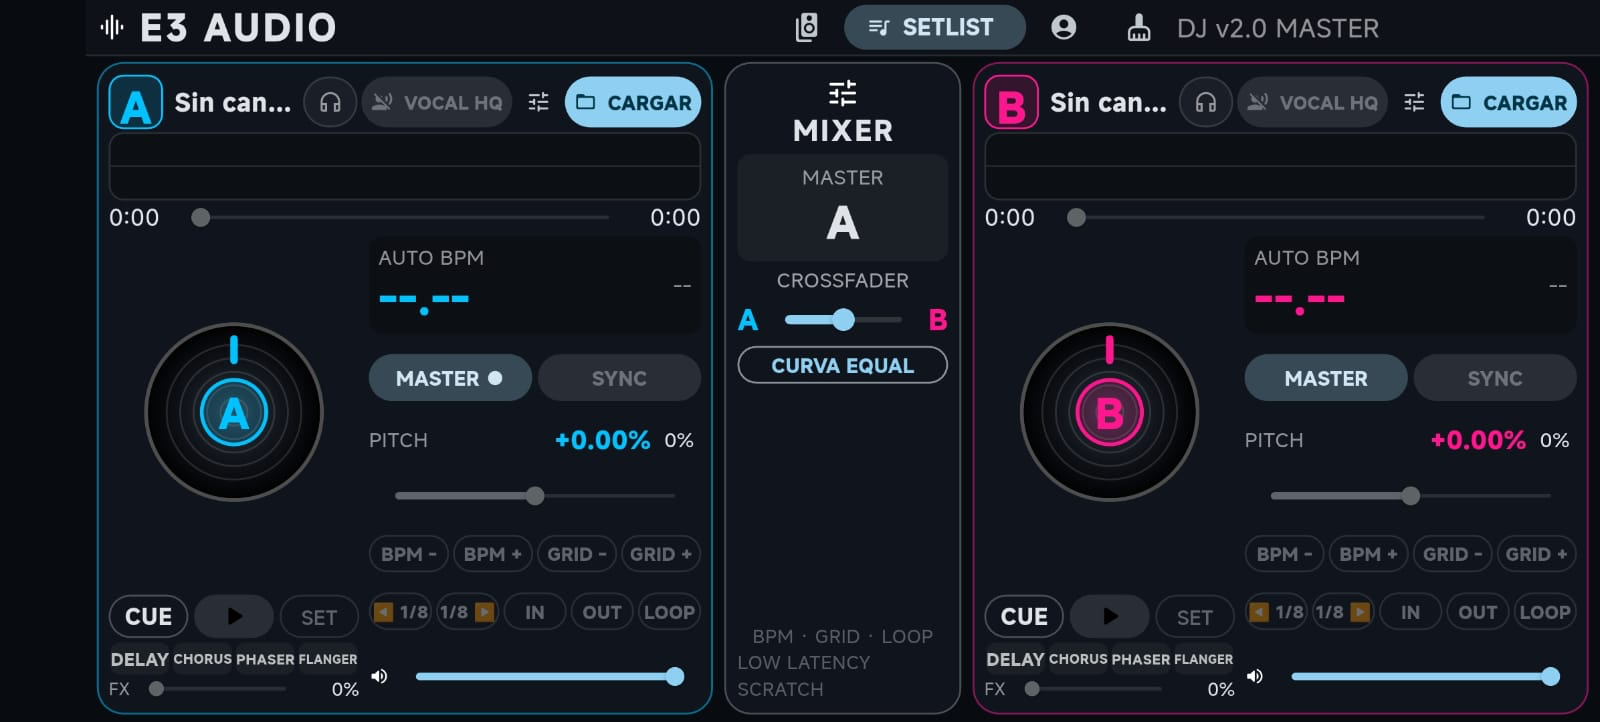Select the CHORUS effect on deck A

[203, 659]
